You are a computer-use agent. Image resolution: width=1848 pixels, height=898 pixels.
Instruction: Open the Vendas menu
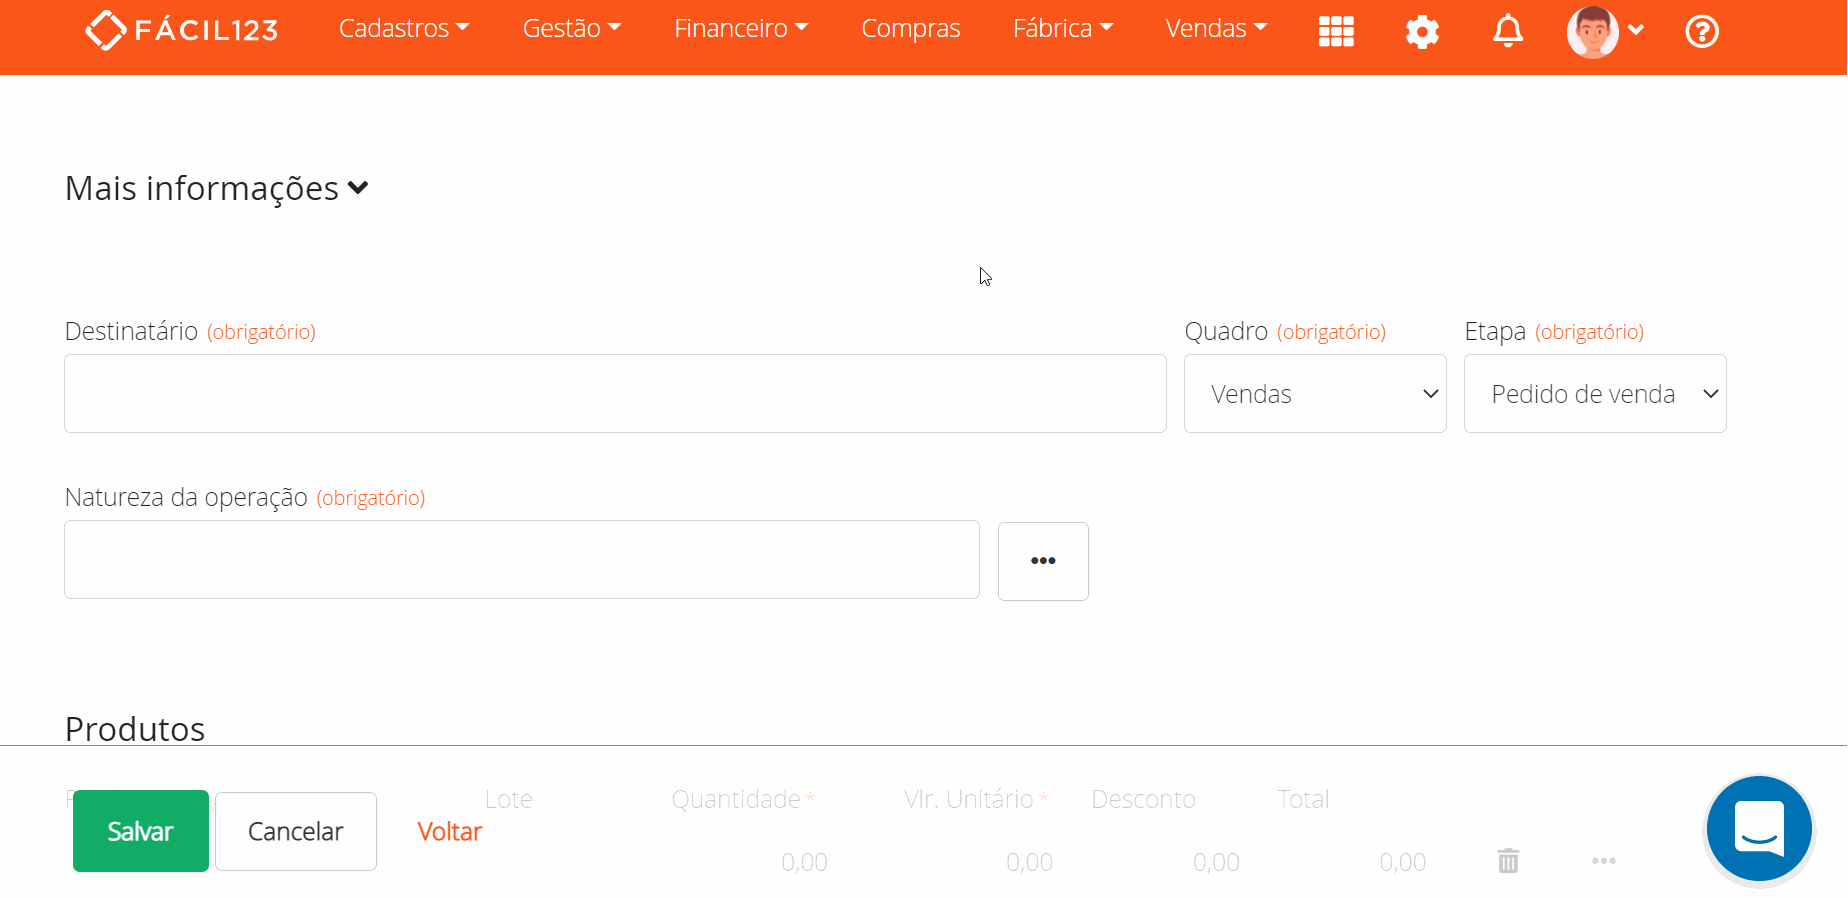coord(1215,29)
